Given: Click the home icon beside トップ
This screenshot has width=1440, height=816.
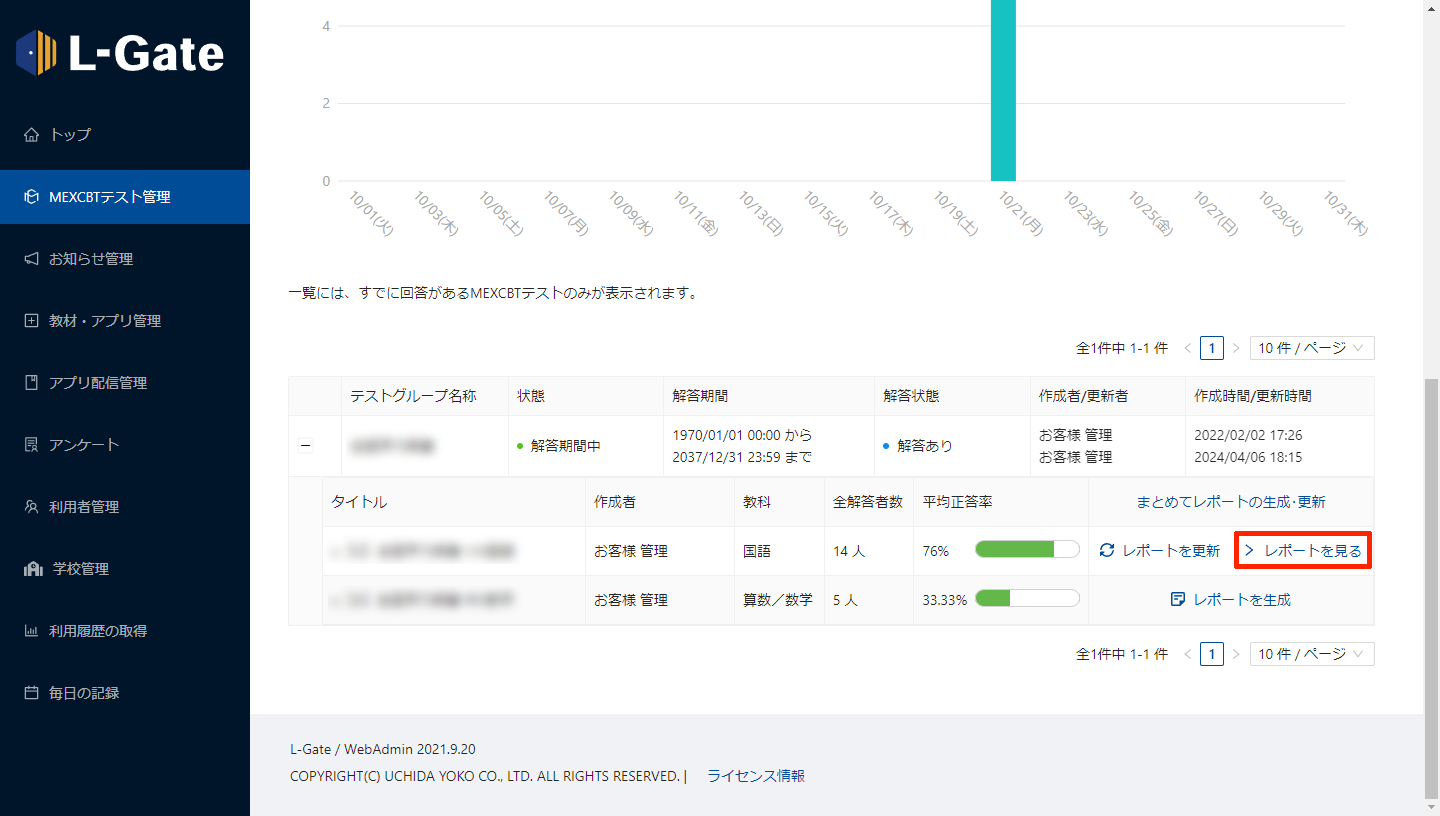Looking at the screenshot, I should (x=31, y=135).
